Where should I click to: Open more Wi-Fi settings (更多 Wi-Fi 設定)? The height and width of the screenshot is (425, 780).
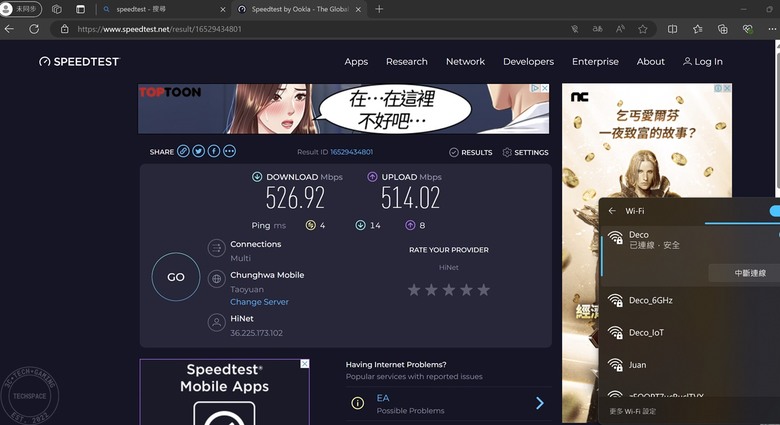tap(633, 412)
